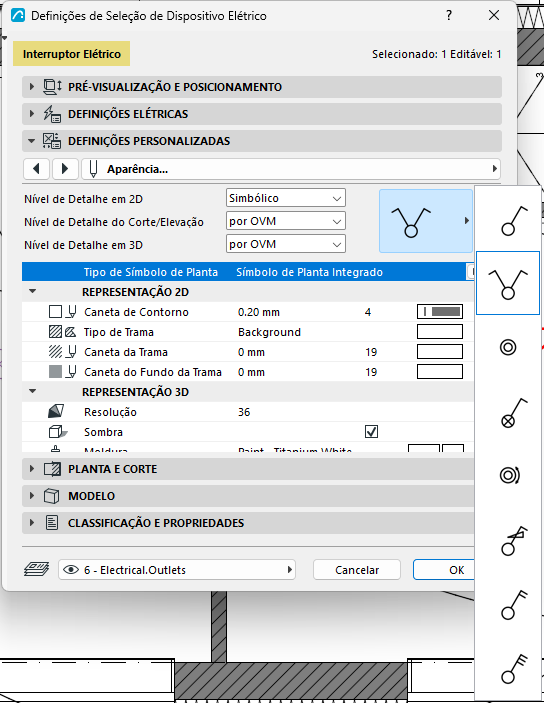
Task: Click the Caneta da Trama pen swatch
Action: click(440, 352)
